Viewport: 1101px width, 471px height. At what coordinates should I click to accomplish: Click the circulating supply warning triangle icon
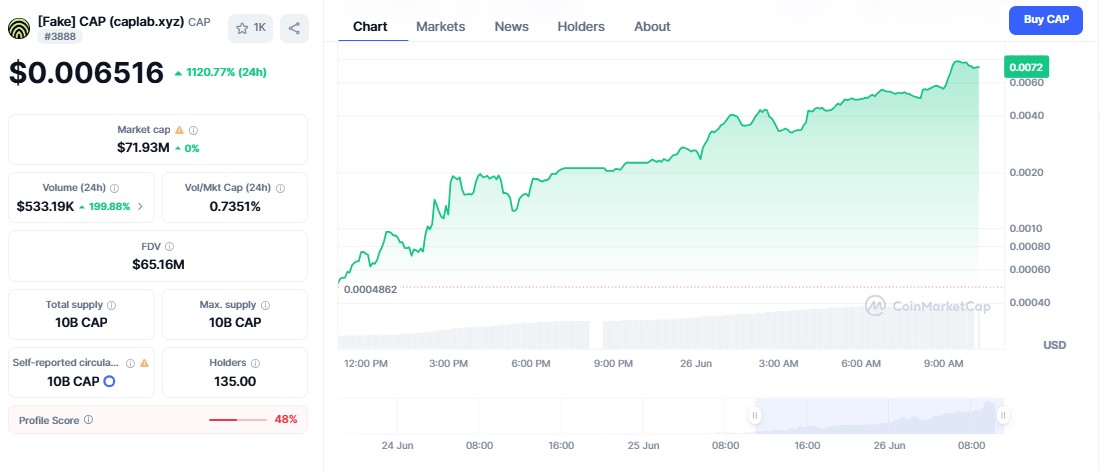coord(144,363)
